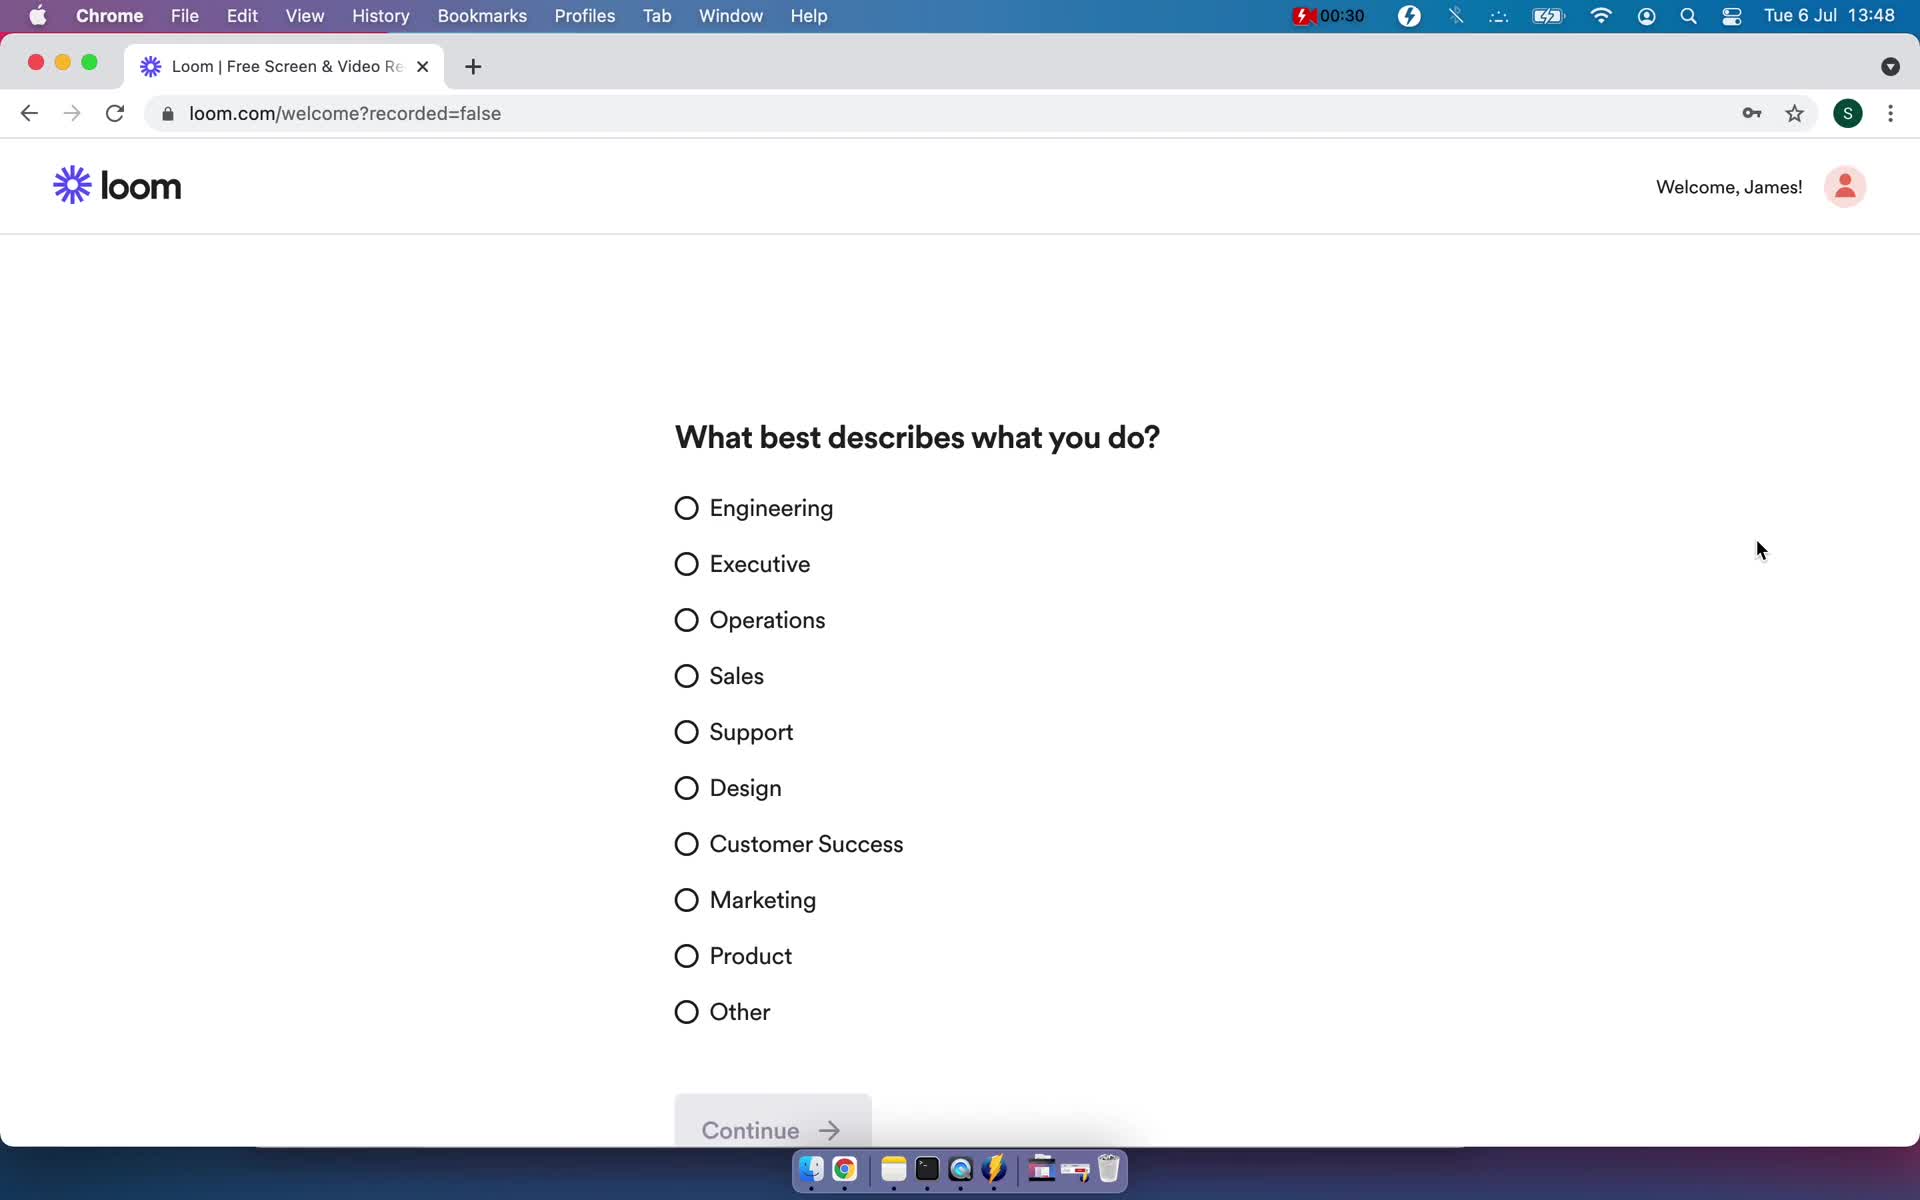Image resolution: width=1920 pixels, height=1200 pixels.
Task: Click the Continue button
Action: (771, 1129)
